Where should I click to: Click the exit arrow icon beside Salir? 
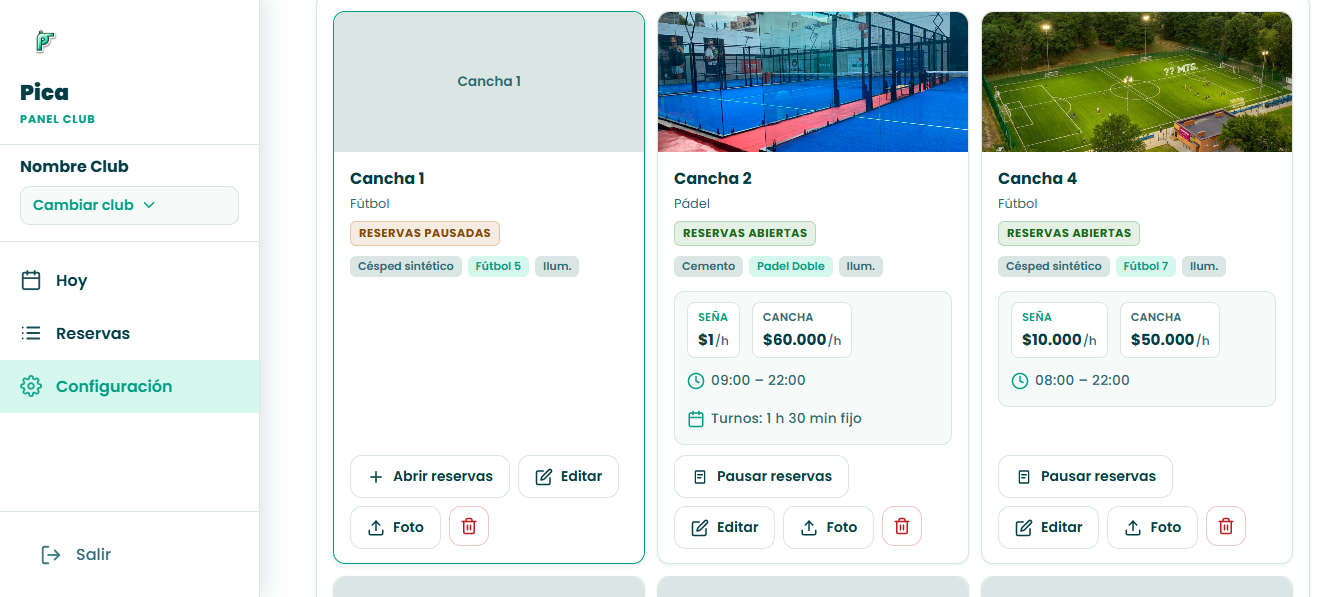point(50,554)
